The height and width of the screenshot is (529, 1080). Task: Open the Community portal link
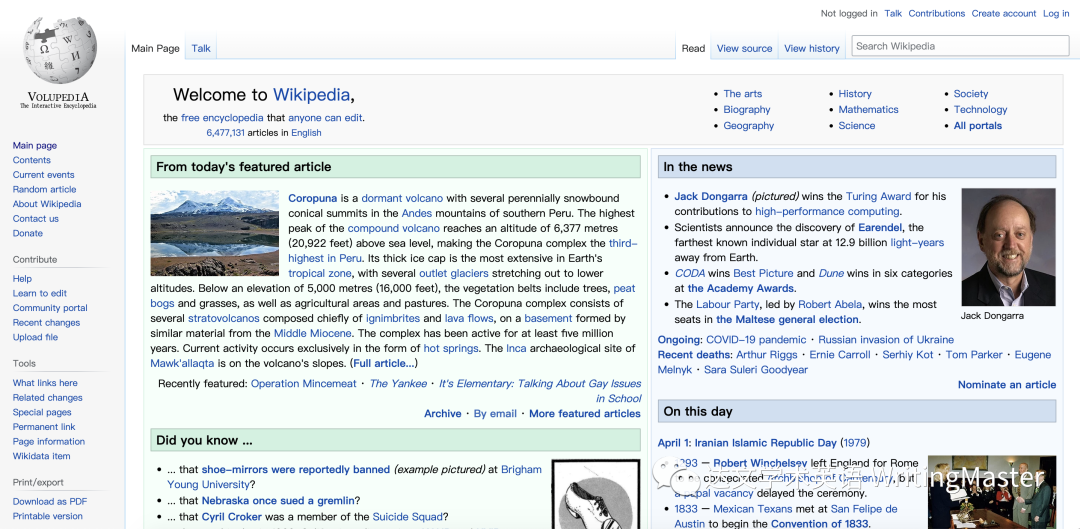(50, 308)
